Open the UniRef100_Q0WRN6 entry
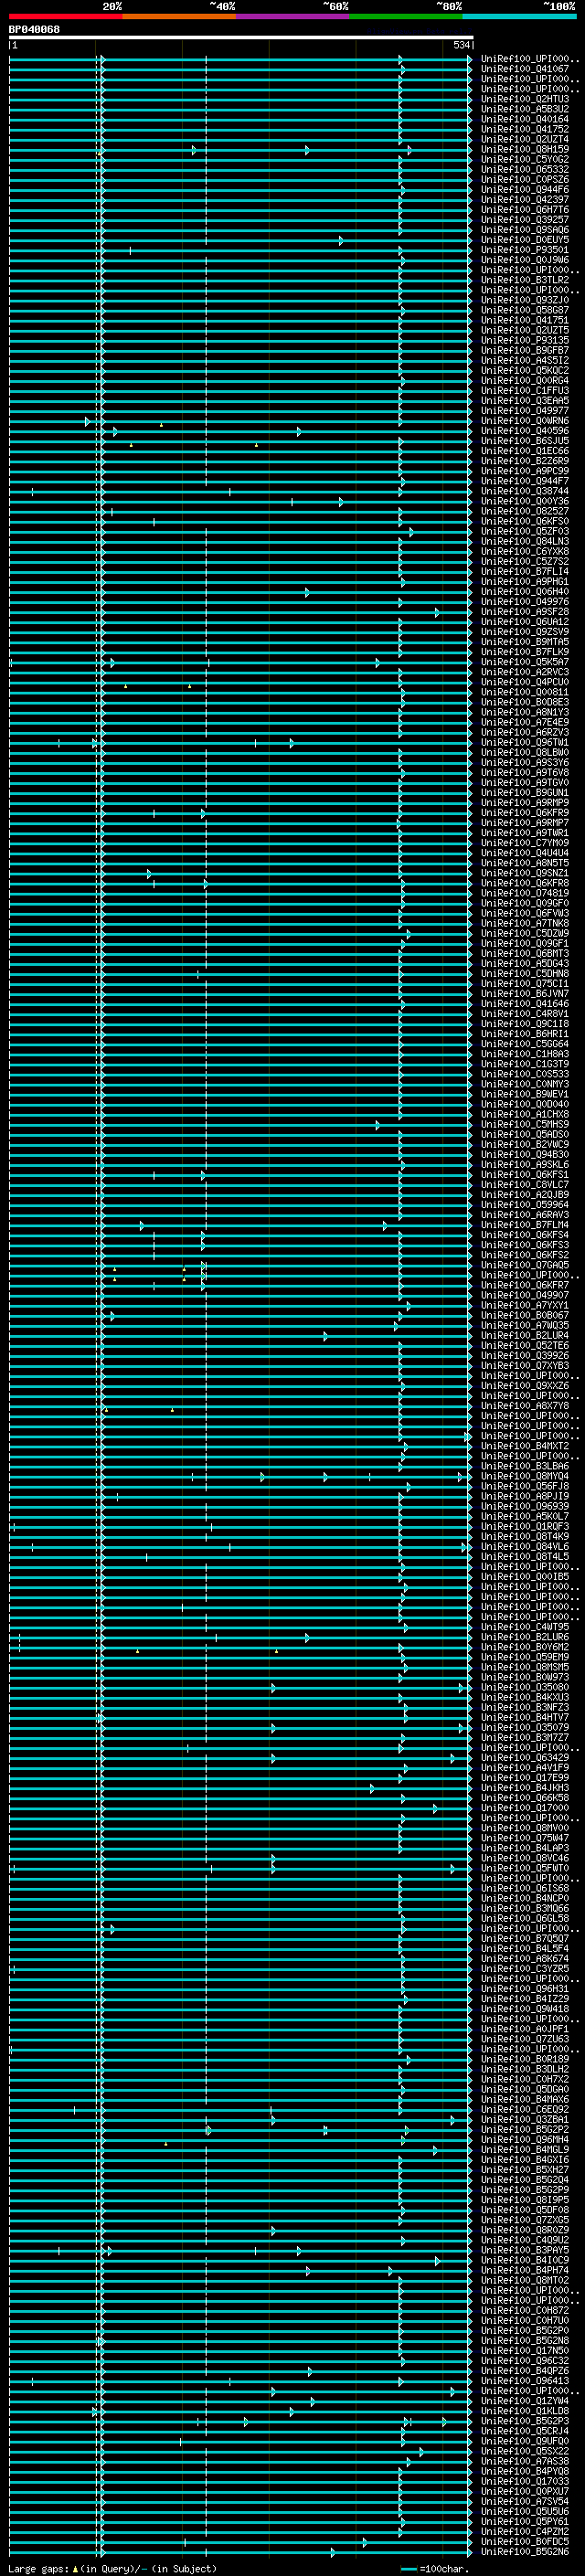Image resolution: width=585 pixels, height=2576 pixels. (525, 421)
